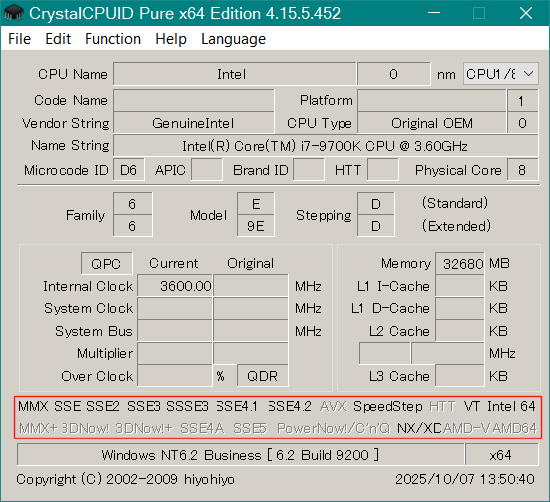Click the VT feature label
Image resolution: width=550 pixels, height=502 pixels.
[x=471, y=406]
